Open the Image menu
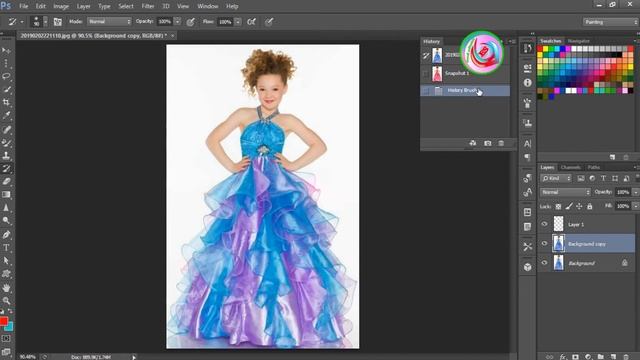640x360 pixels. pos(61,6)
